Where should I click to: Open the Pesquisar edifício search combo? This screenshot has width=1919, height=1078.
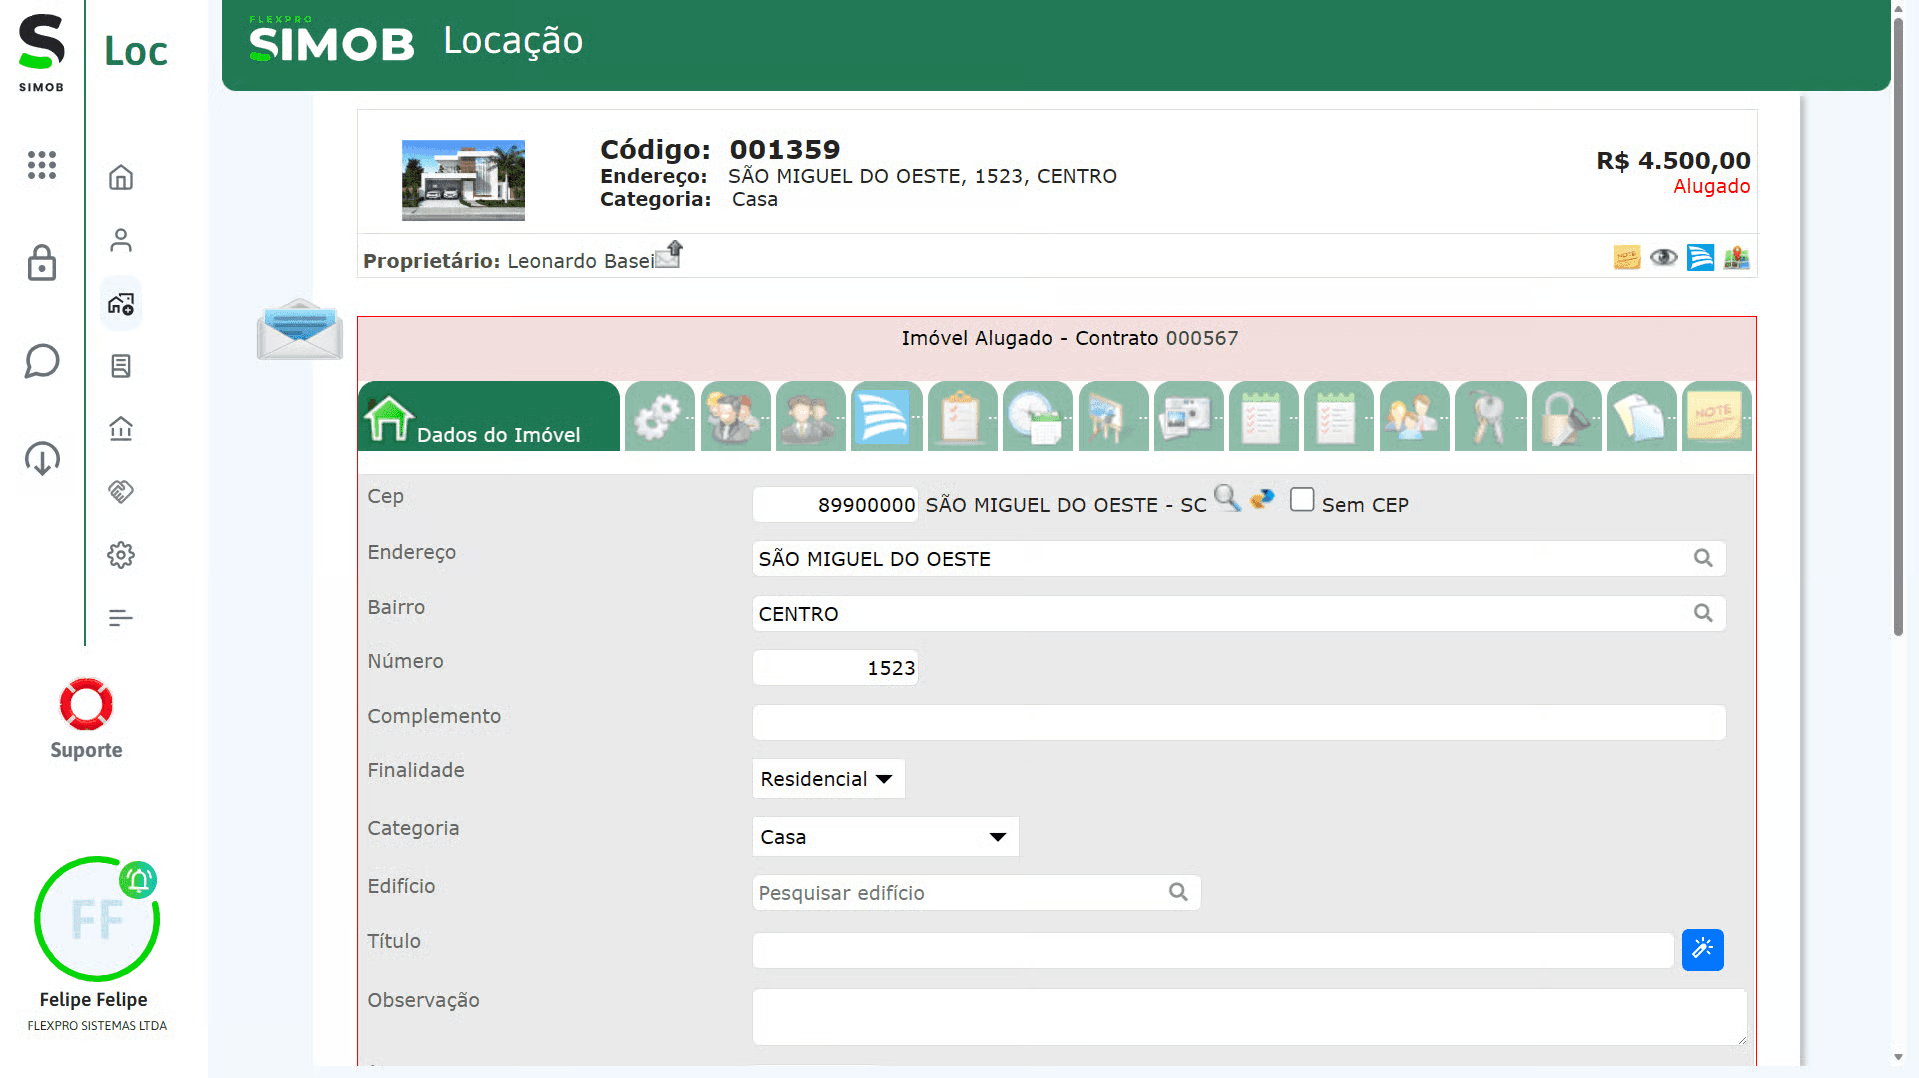point(975,893)
